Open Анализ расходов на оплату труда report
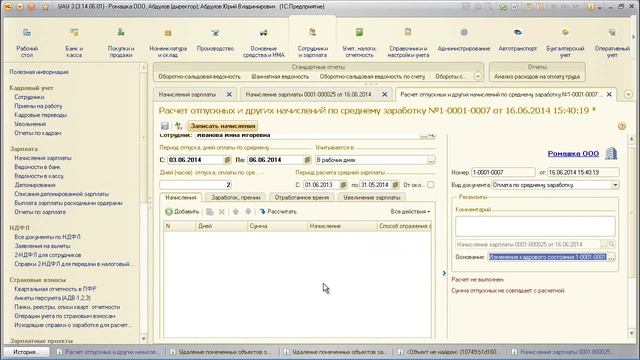The height and width of the screenshot is (360, 640). tap(537, 76)
